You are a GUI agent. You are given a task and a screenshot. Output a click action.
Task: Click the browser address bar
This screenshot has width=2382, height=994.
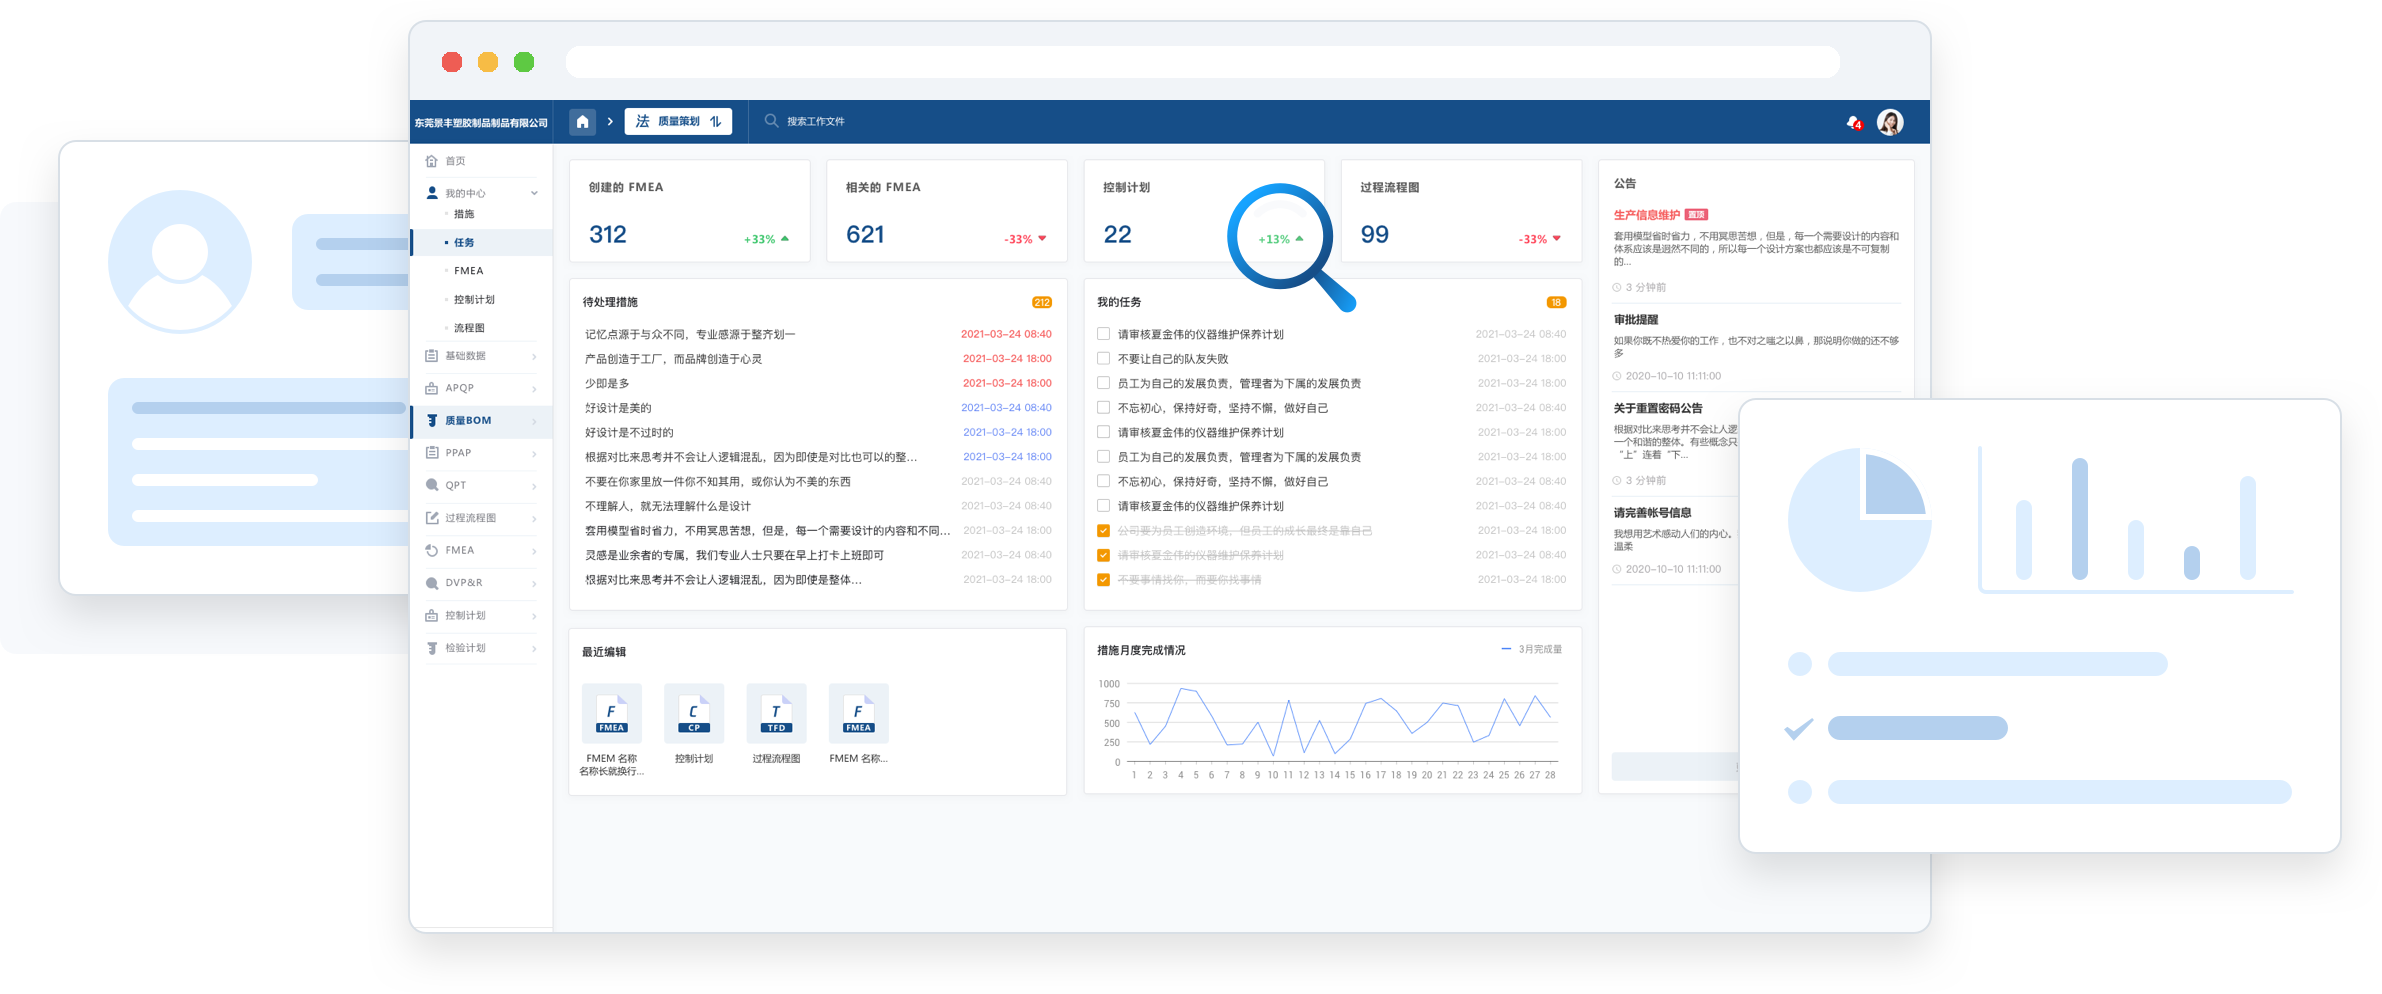pos(1202,62)
